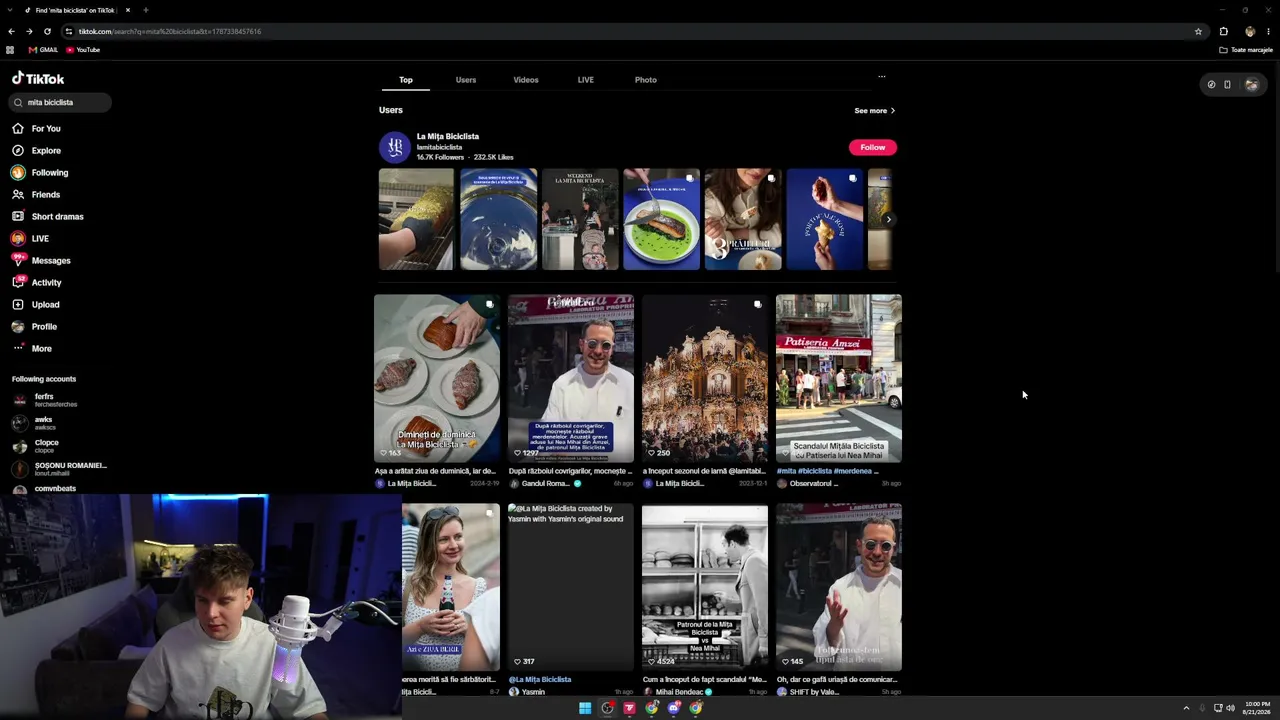
Task: Open the woman holding bottle video
Action: tap(451, 587)
